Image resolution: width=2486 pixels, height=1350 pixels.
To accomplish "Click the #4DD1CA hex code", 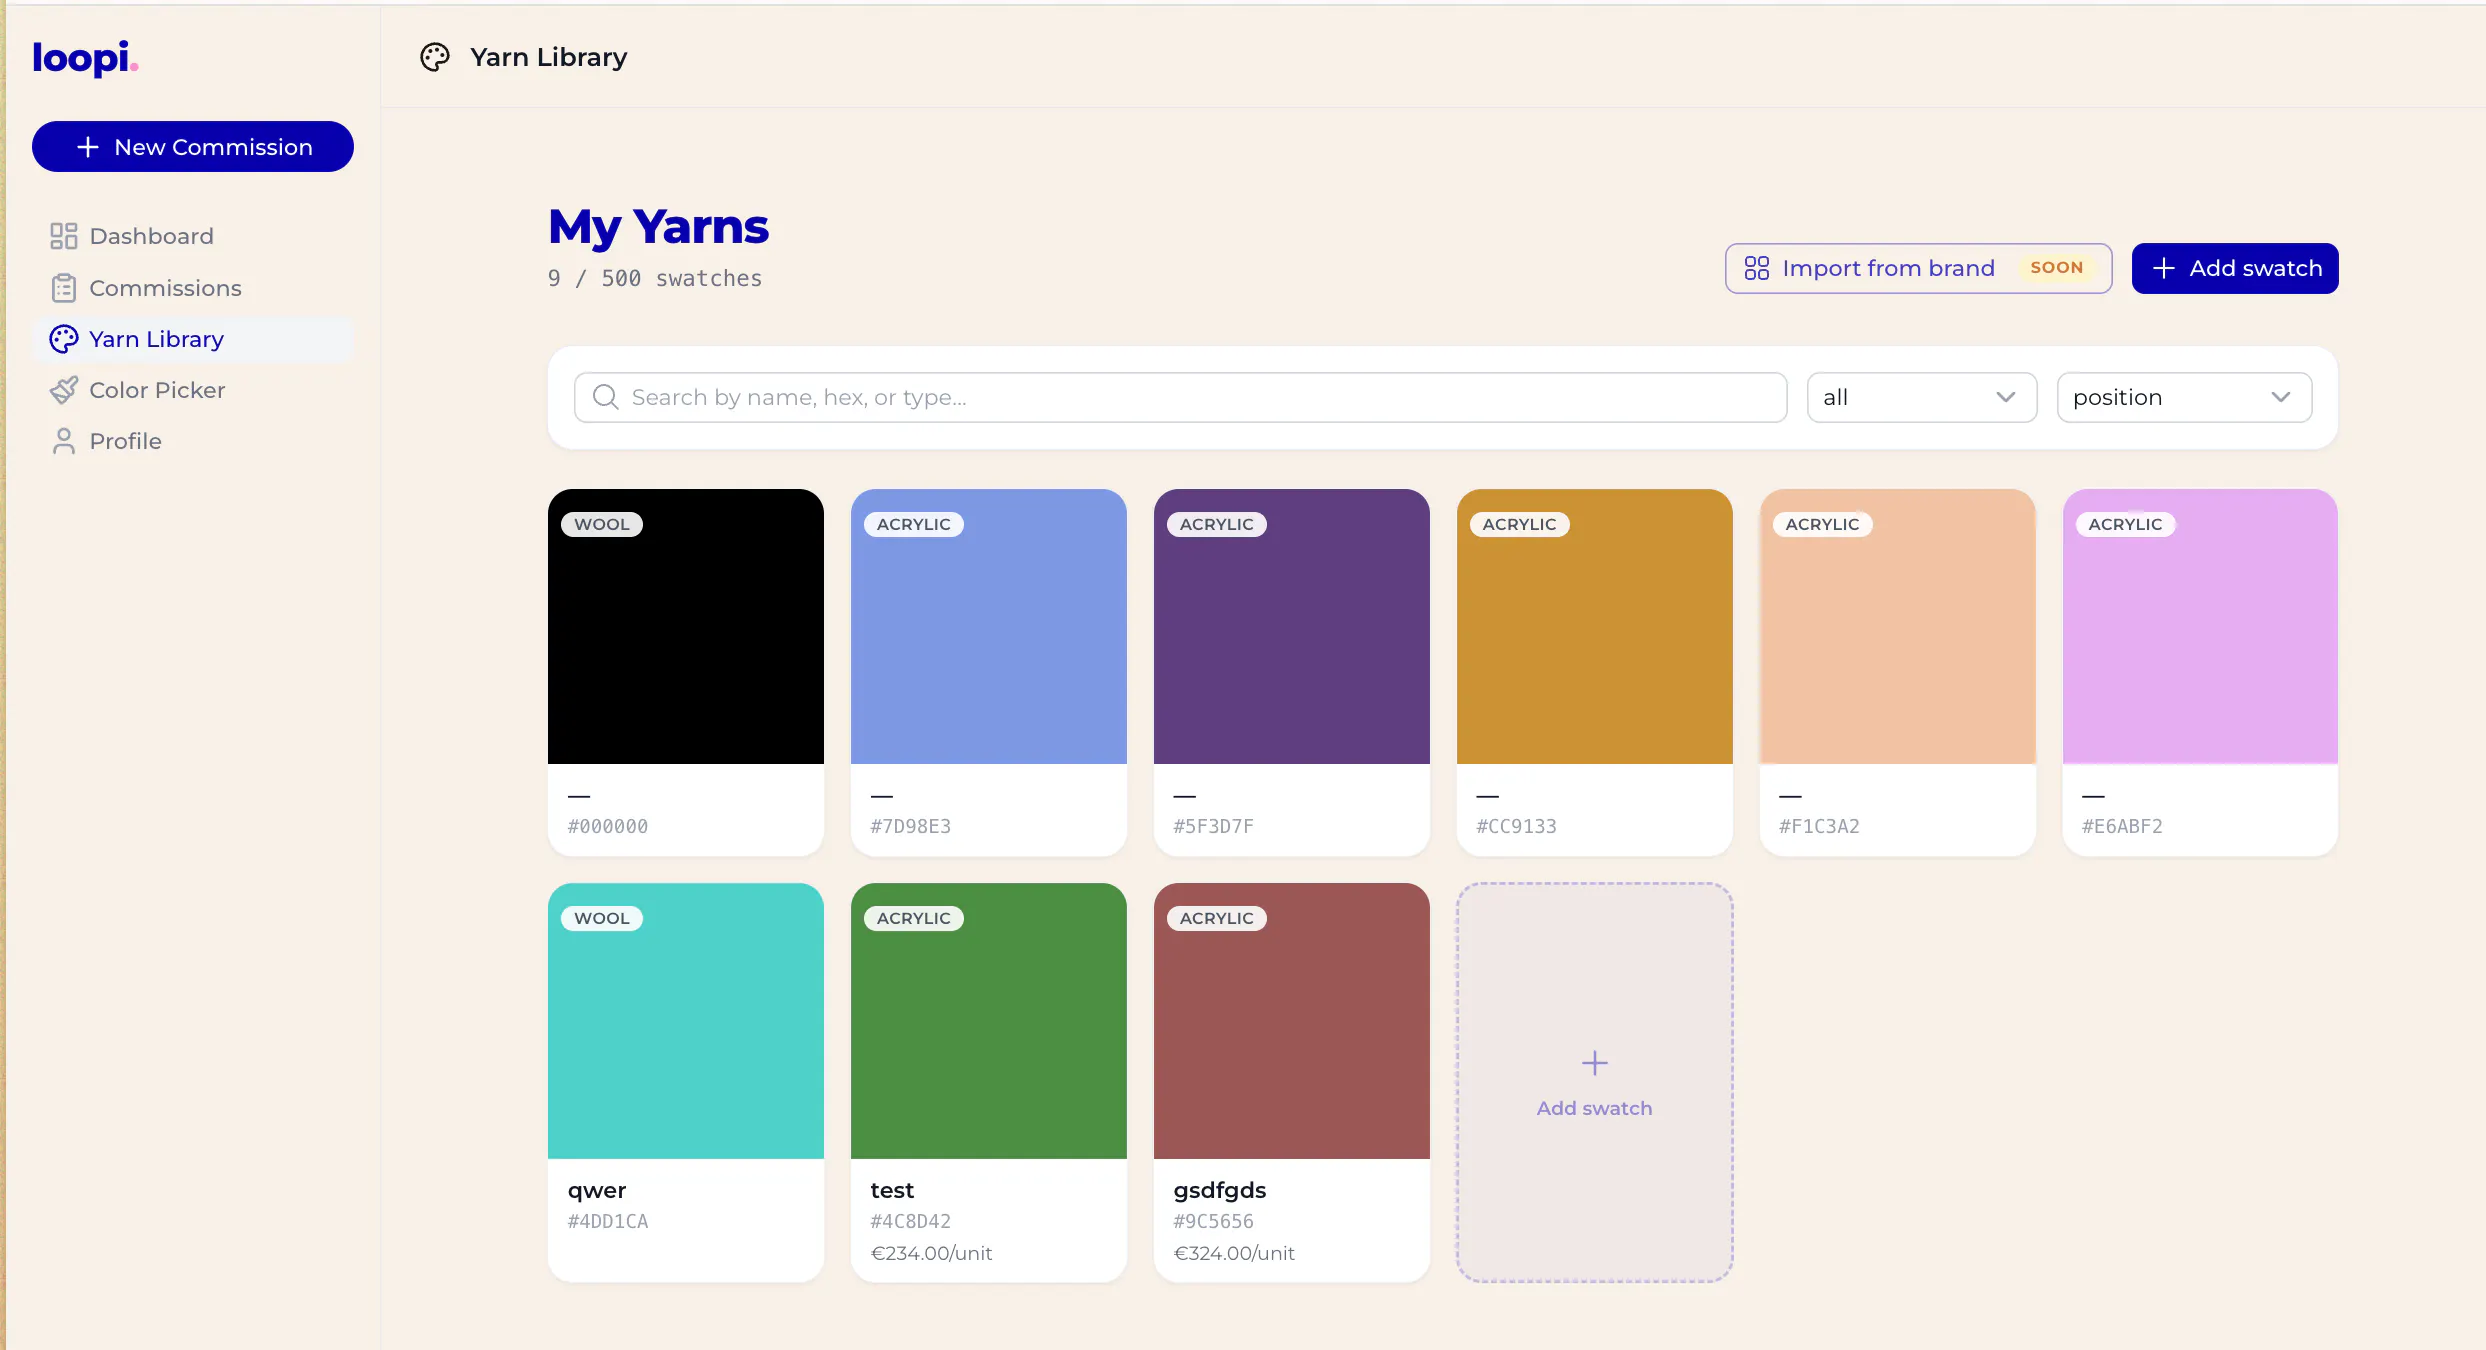I will point(608,1221).
